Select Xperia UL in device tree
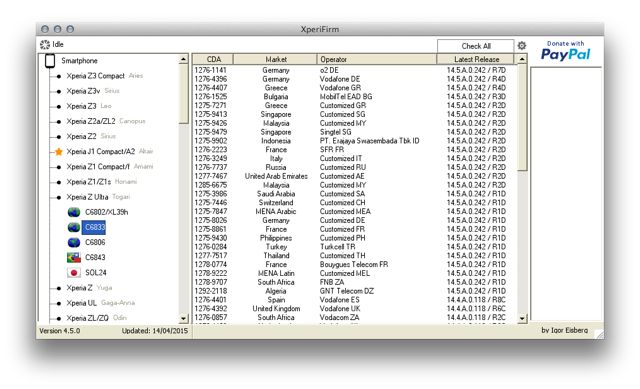 pos(82,303)
